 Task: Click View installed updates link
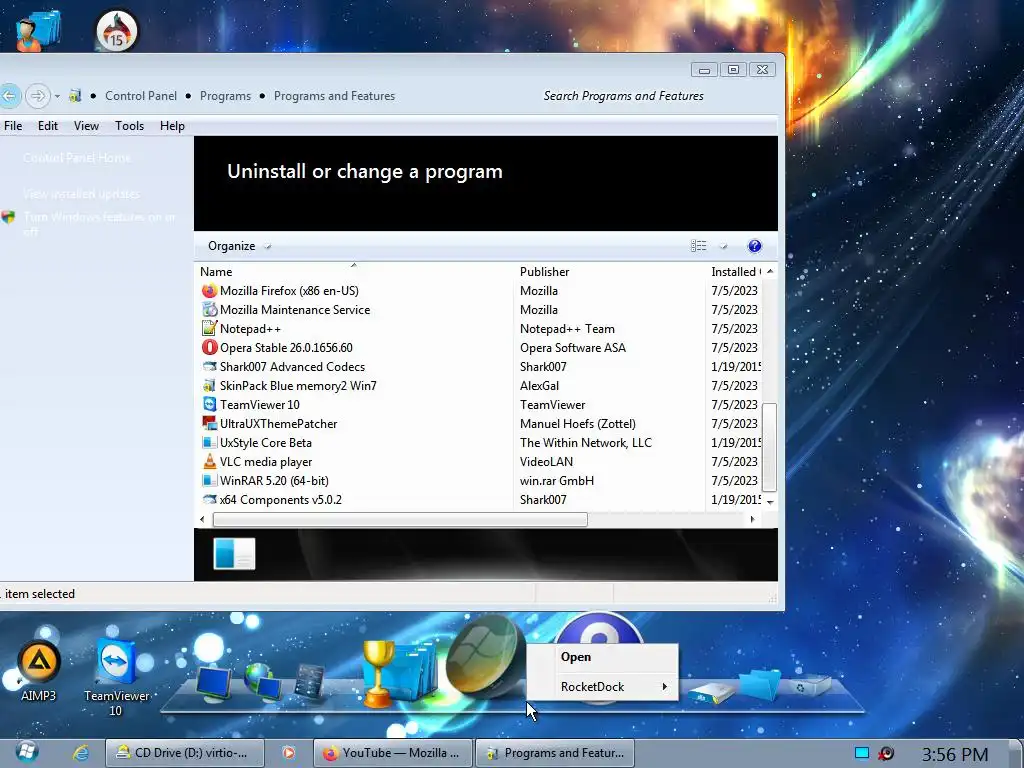point(81,194)
